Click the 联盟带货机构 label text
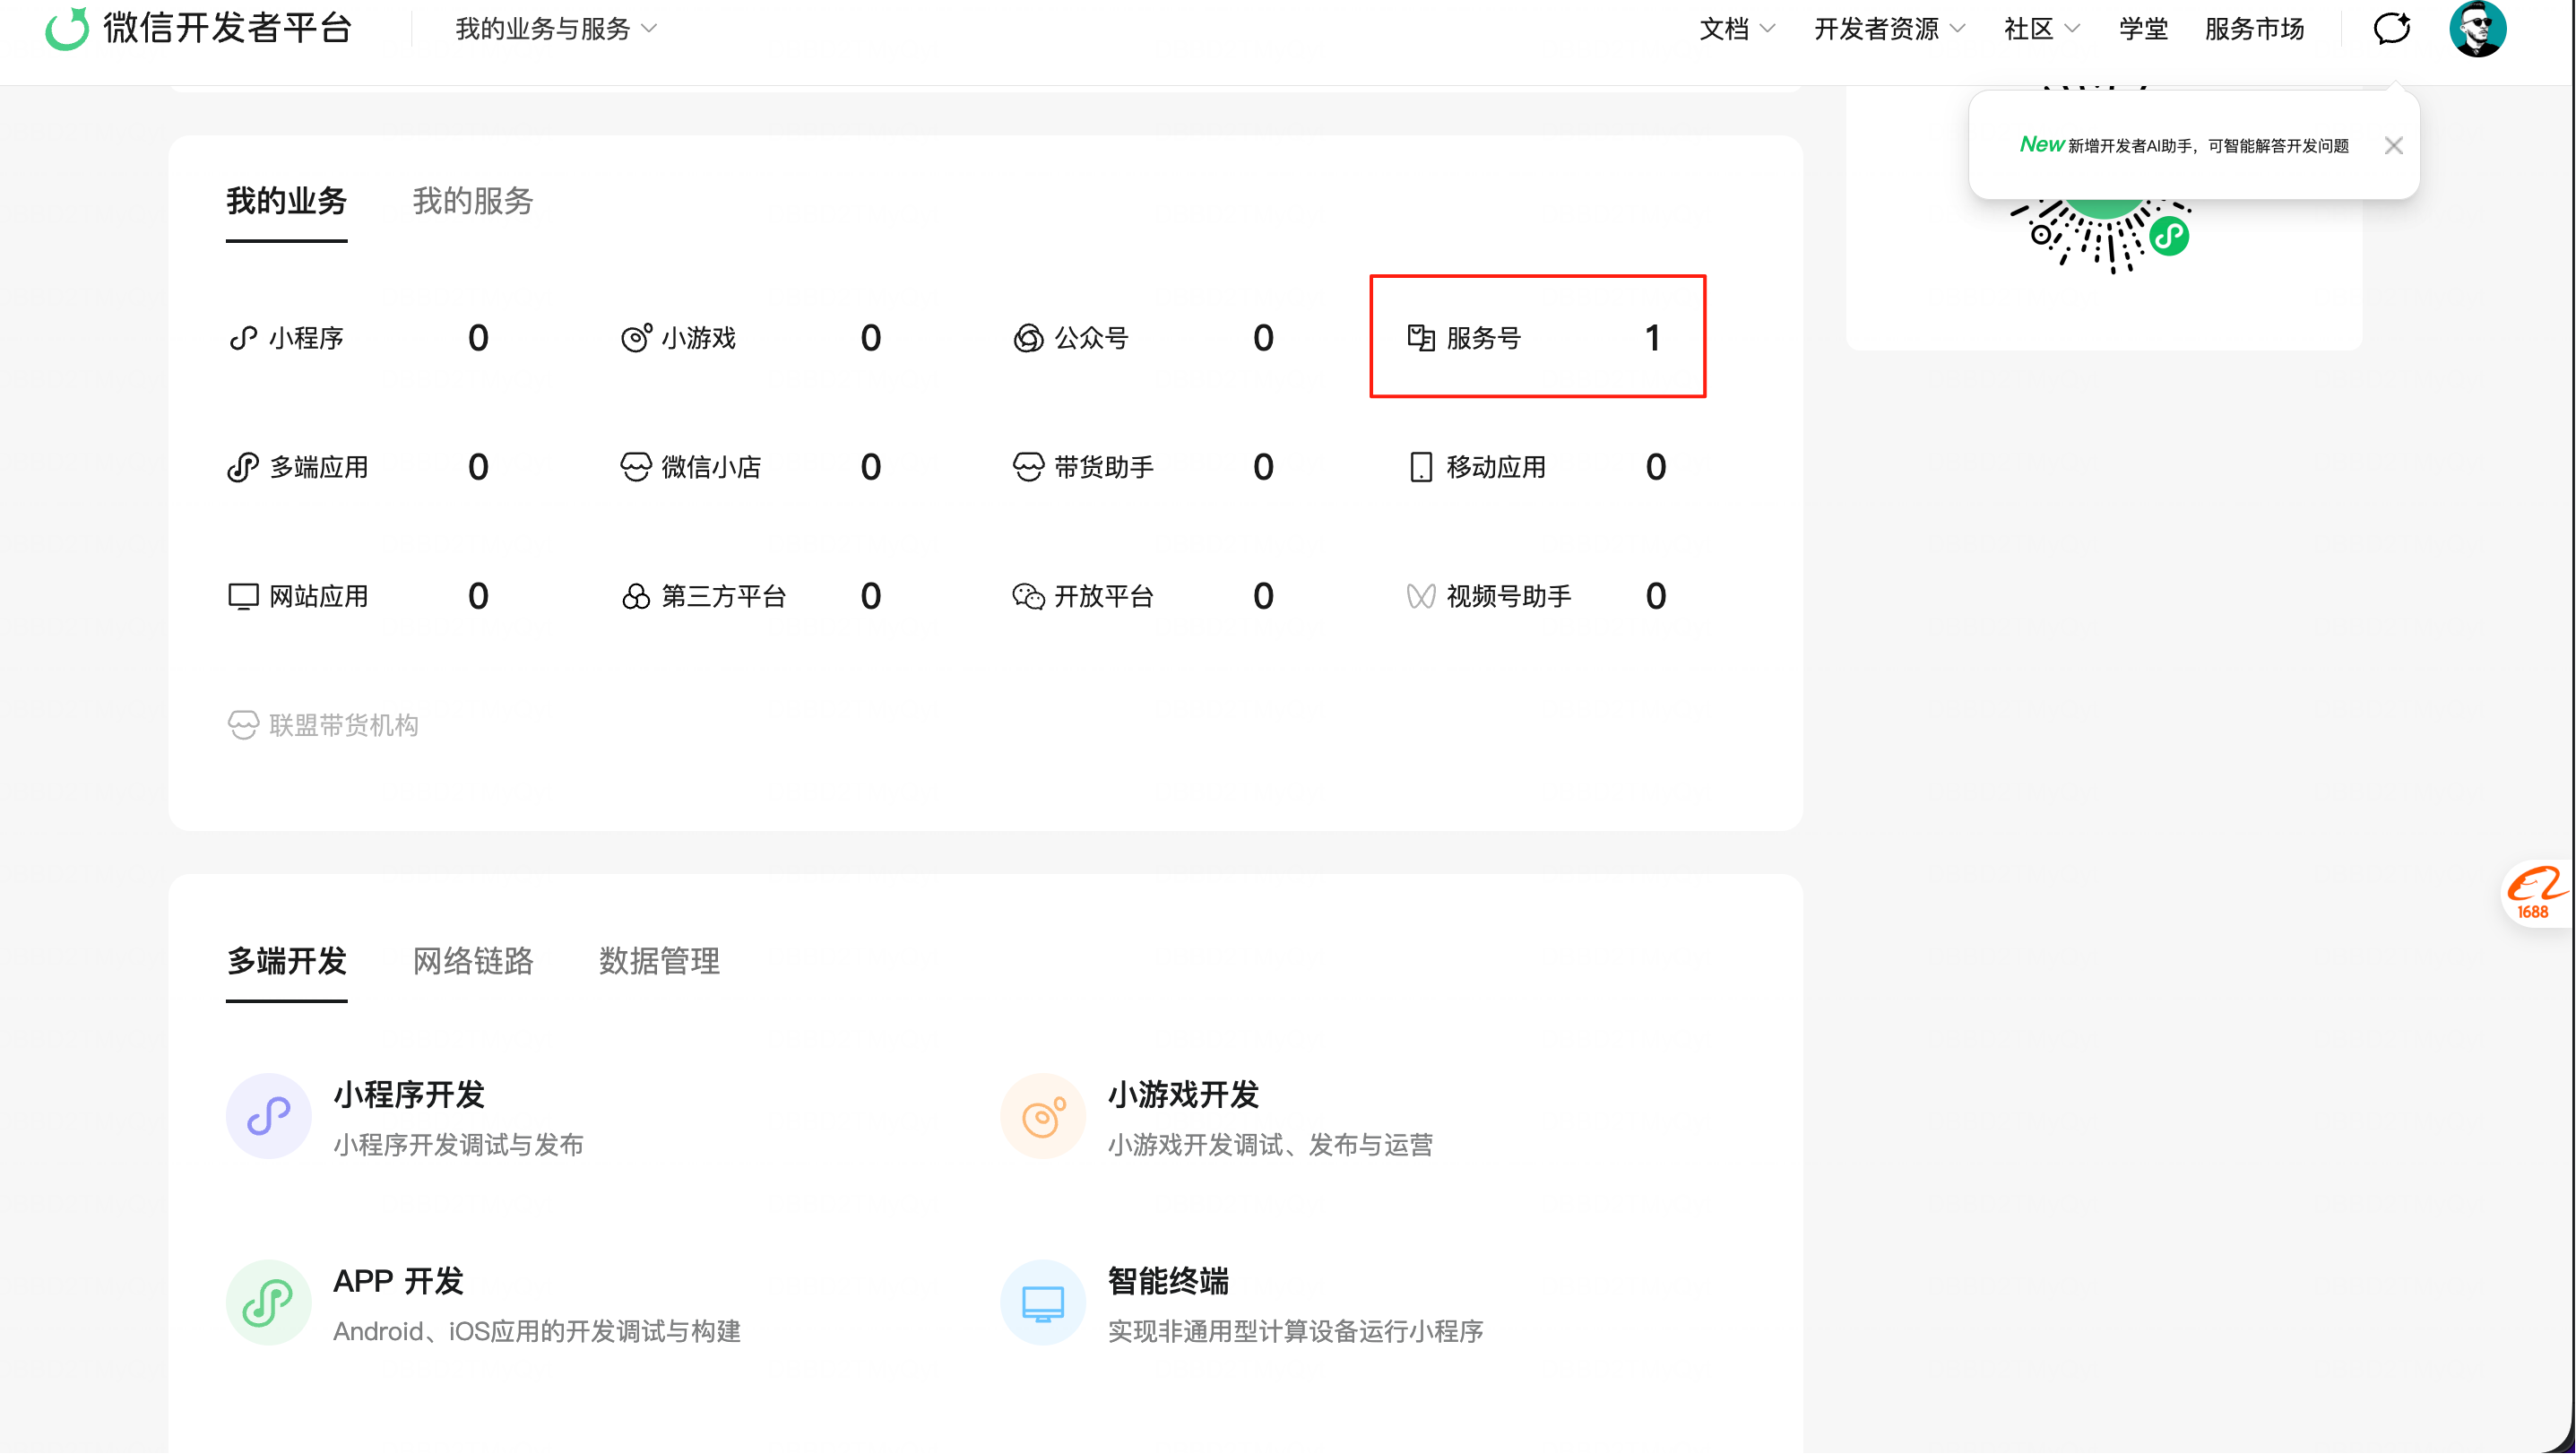Viewport: 2576px width, 1454px height. (344, 725)
